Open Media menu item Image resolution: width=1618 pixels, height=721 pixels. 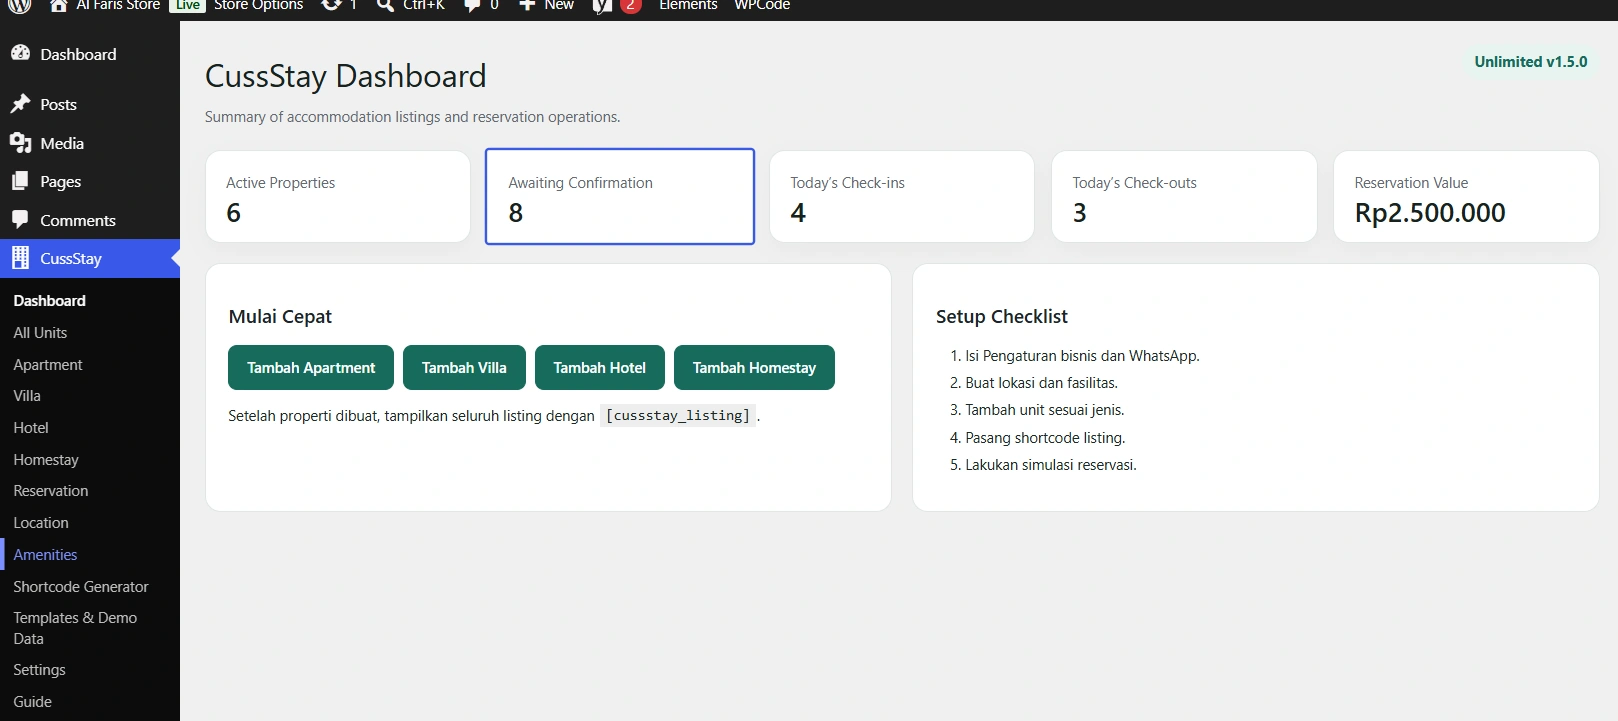90,143
